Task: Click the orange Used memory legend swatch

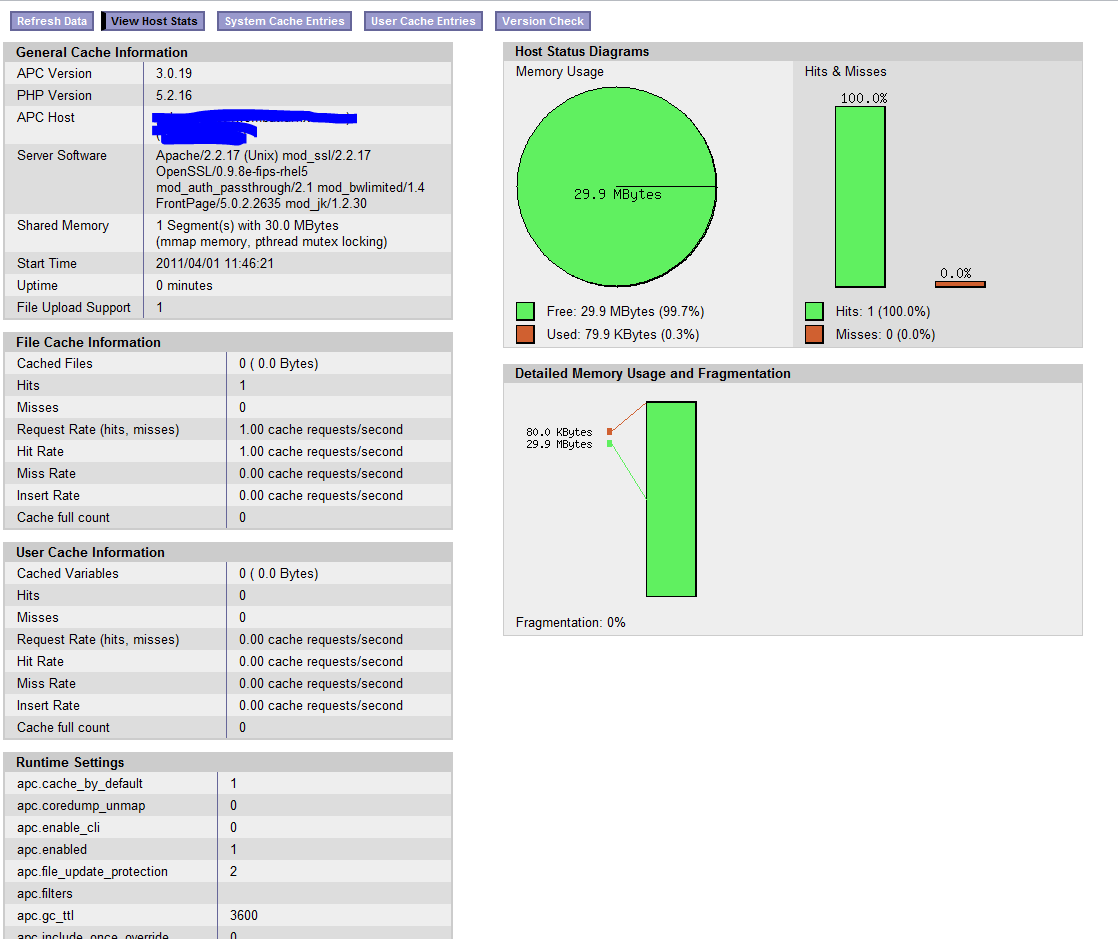Action: tap(525, 334)
